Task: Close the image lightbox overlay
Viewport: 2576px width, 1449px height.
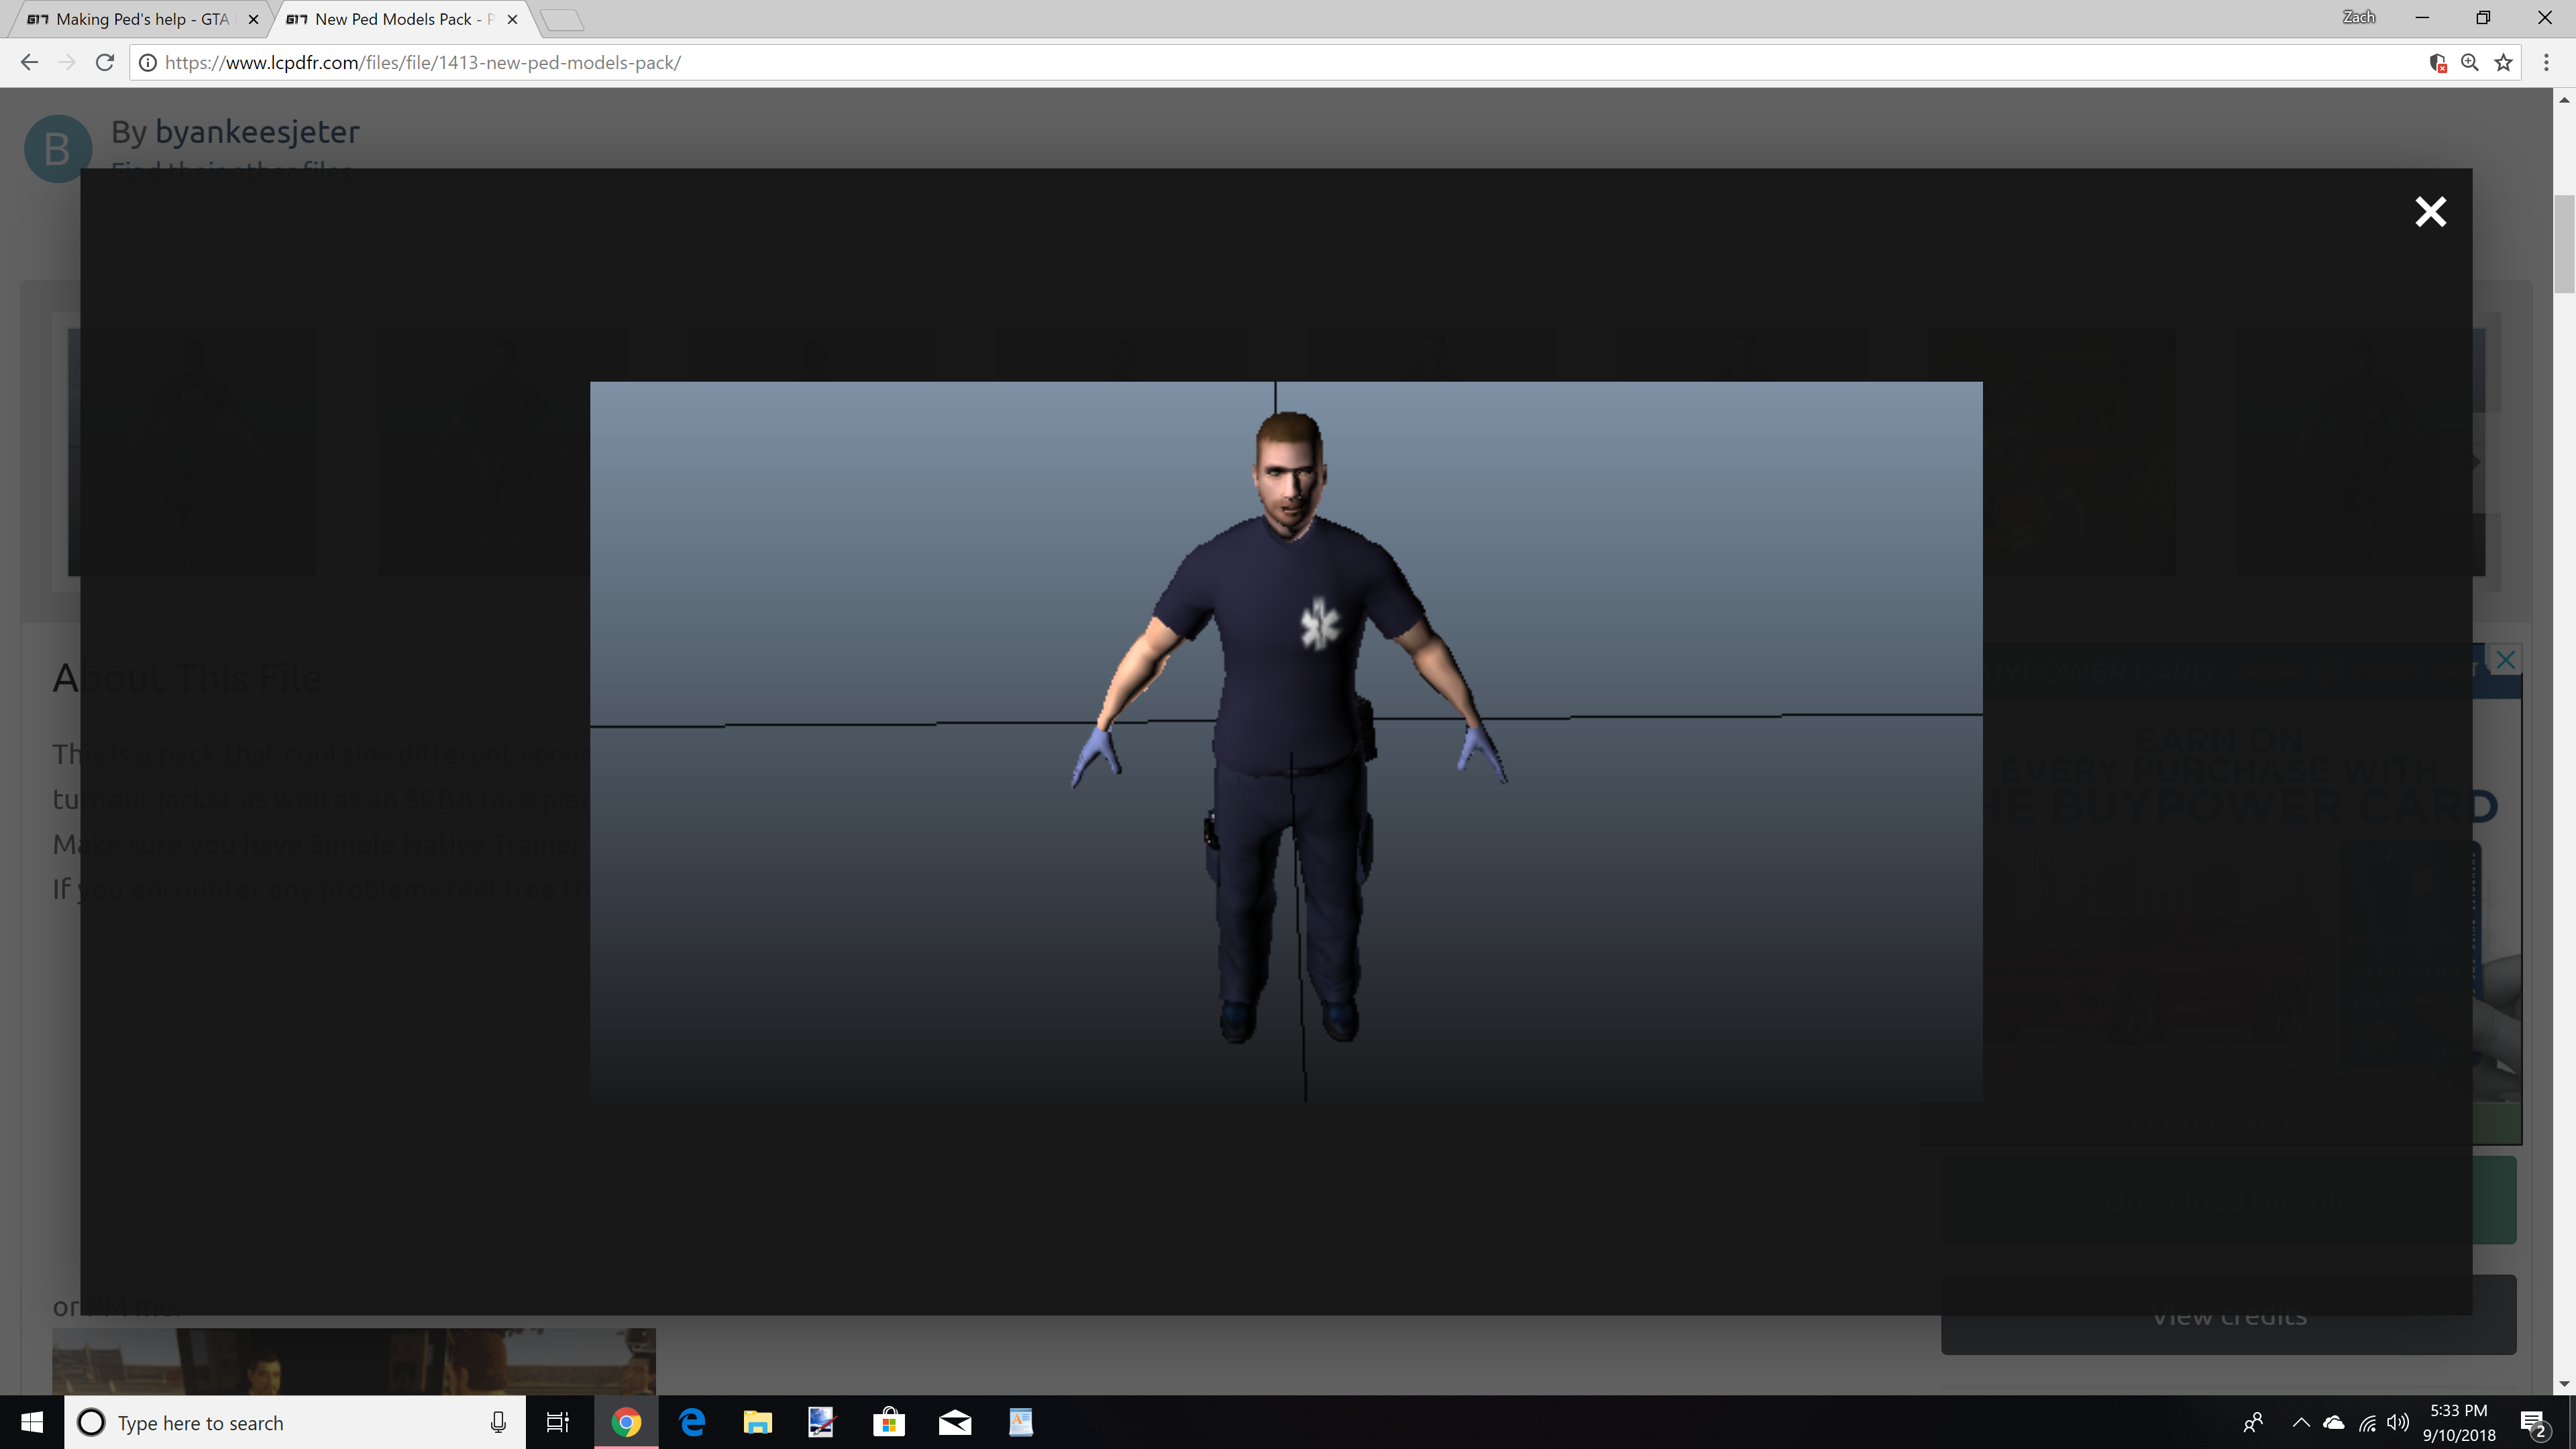Action: tap(2430, 212)
